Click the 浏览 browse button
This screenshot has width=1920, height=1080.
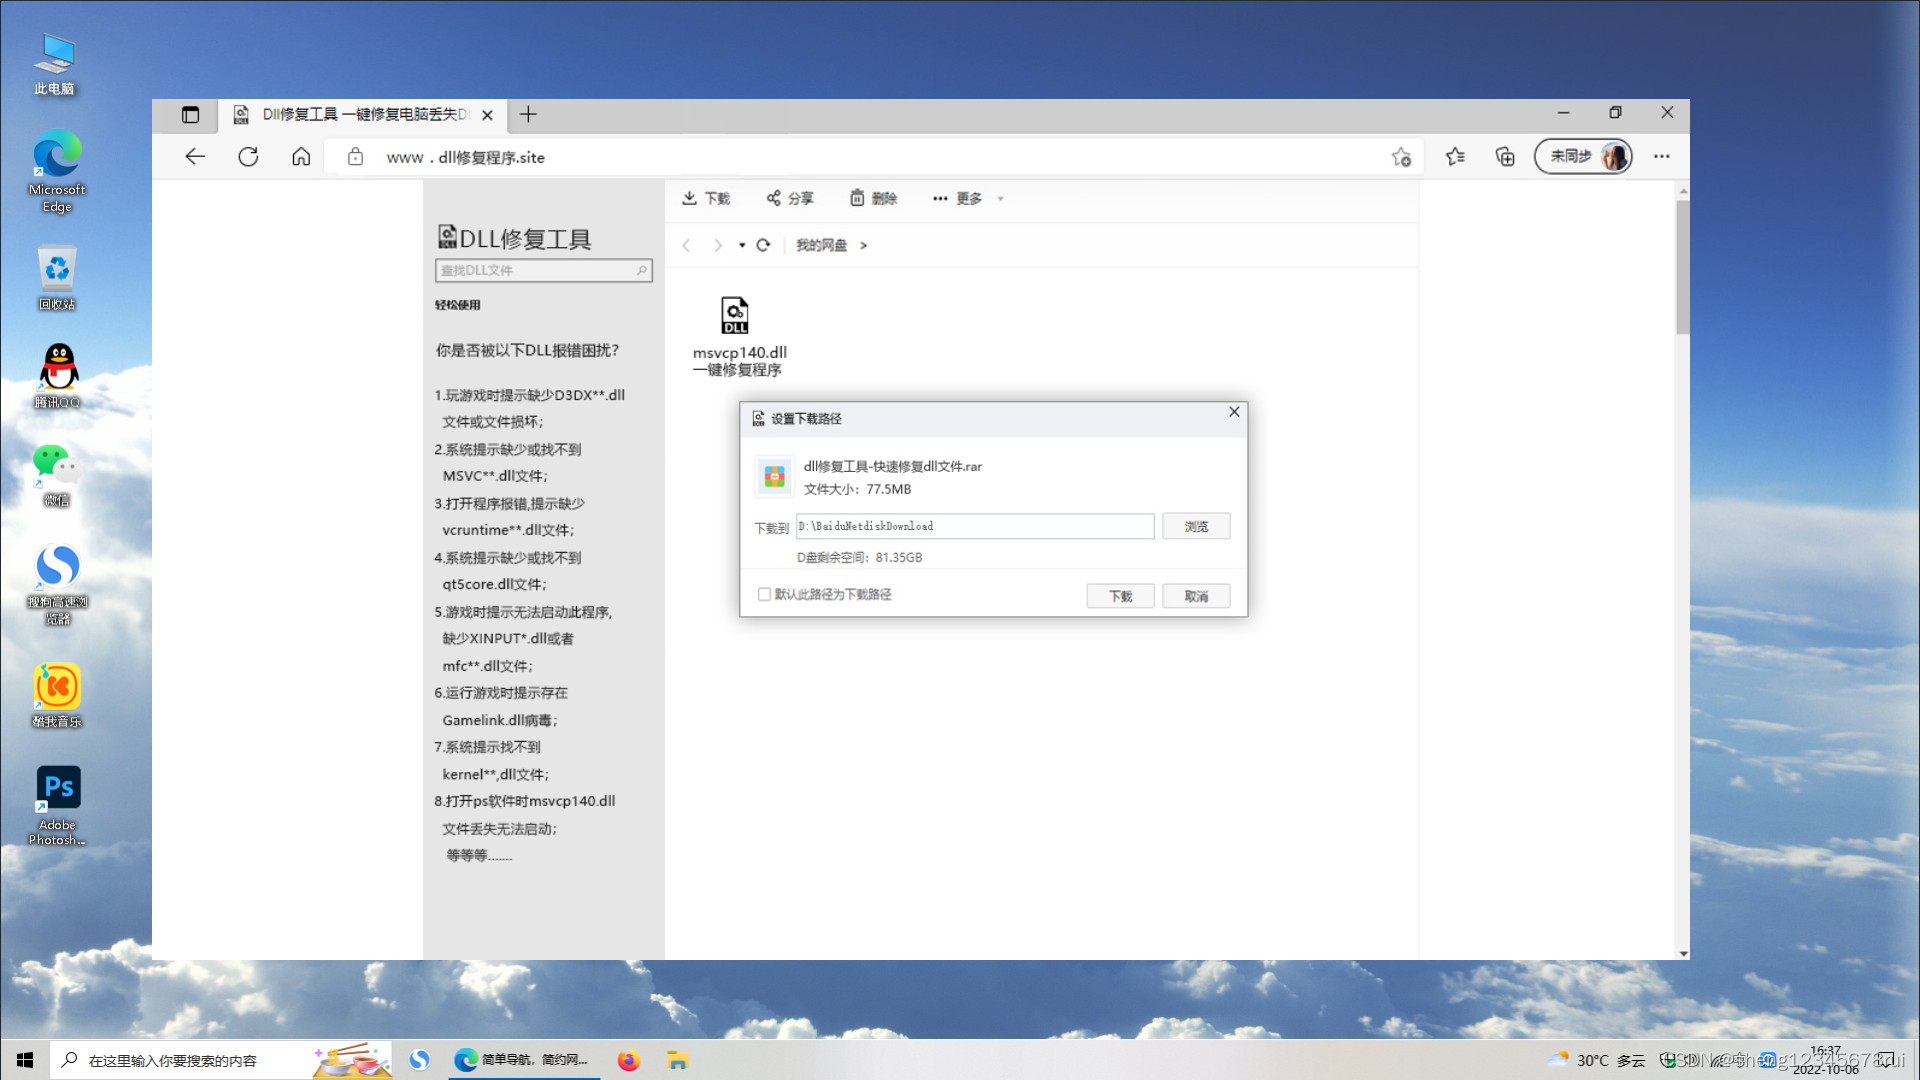1196,526
